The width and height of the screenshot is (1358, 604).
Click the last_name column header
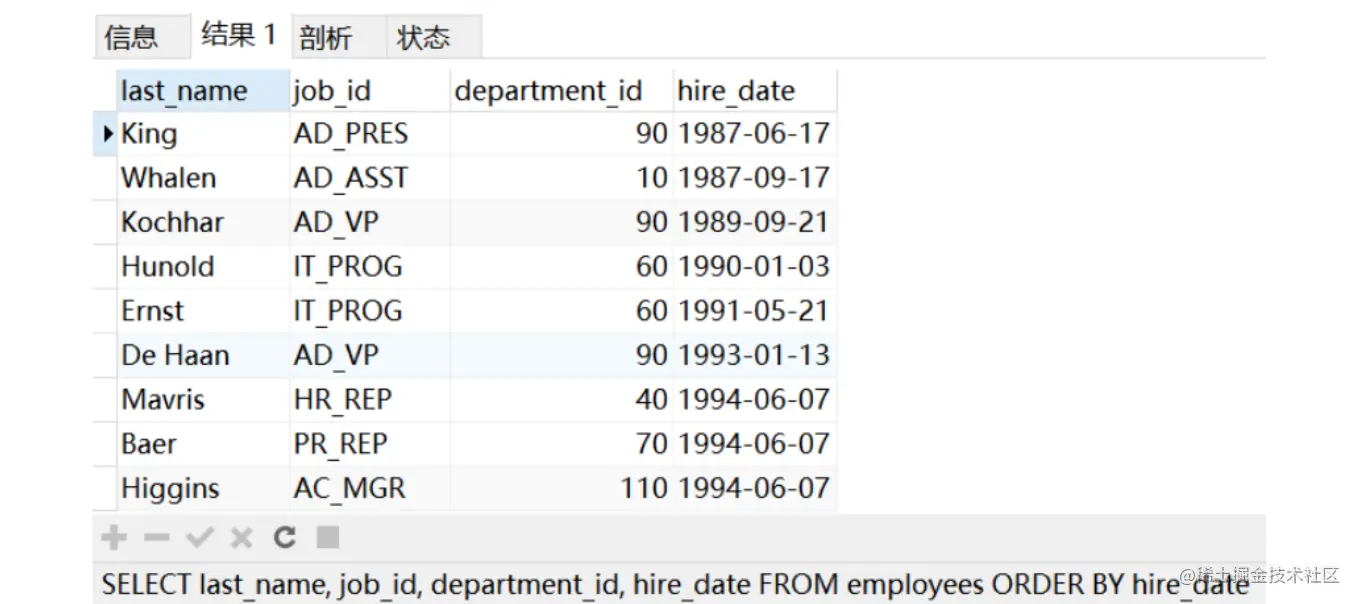(184, 91)
